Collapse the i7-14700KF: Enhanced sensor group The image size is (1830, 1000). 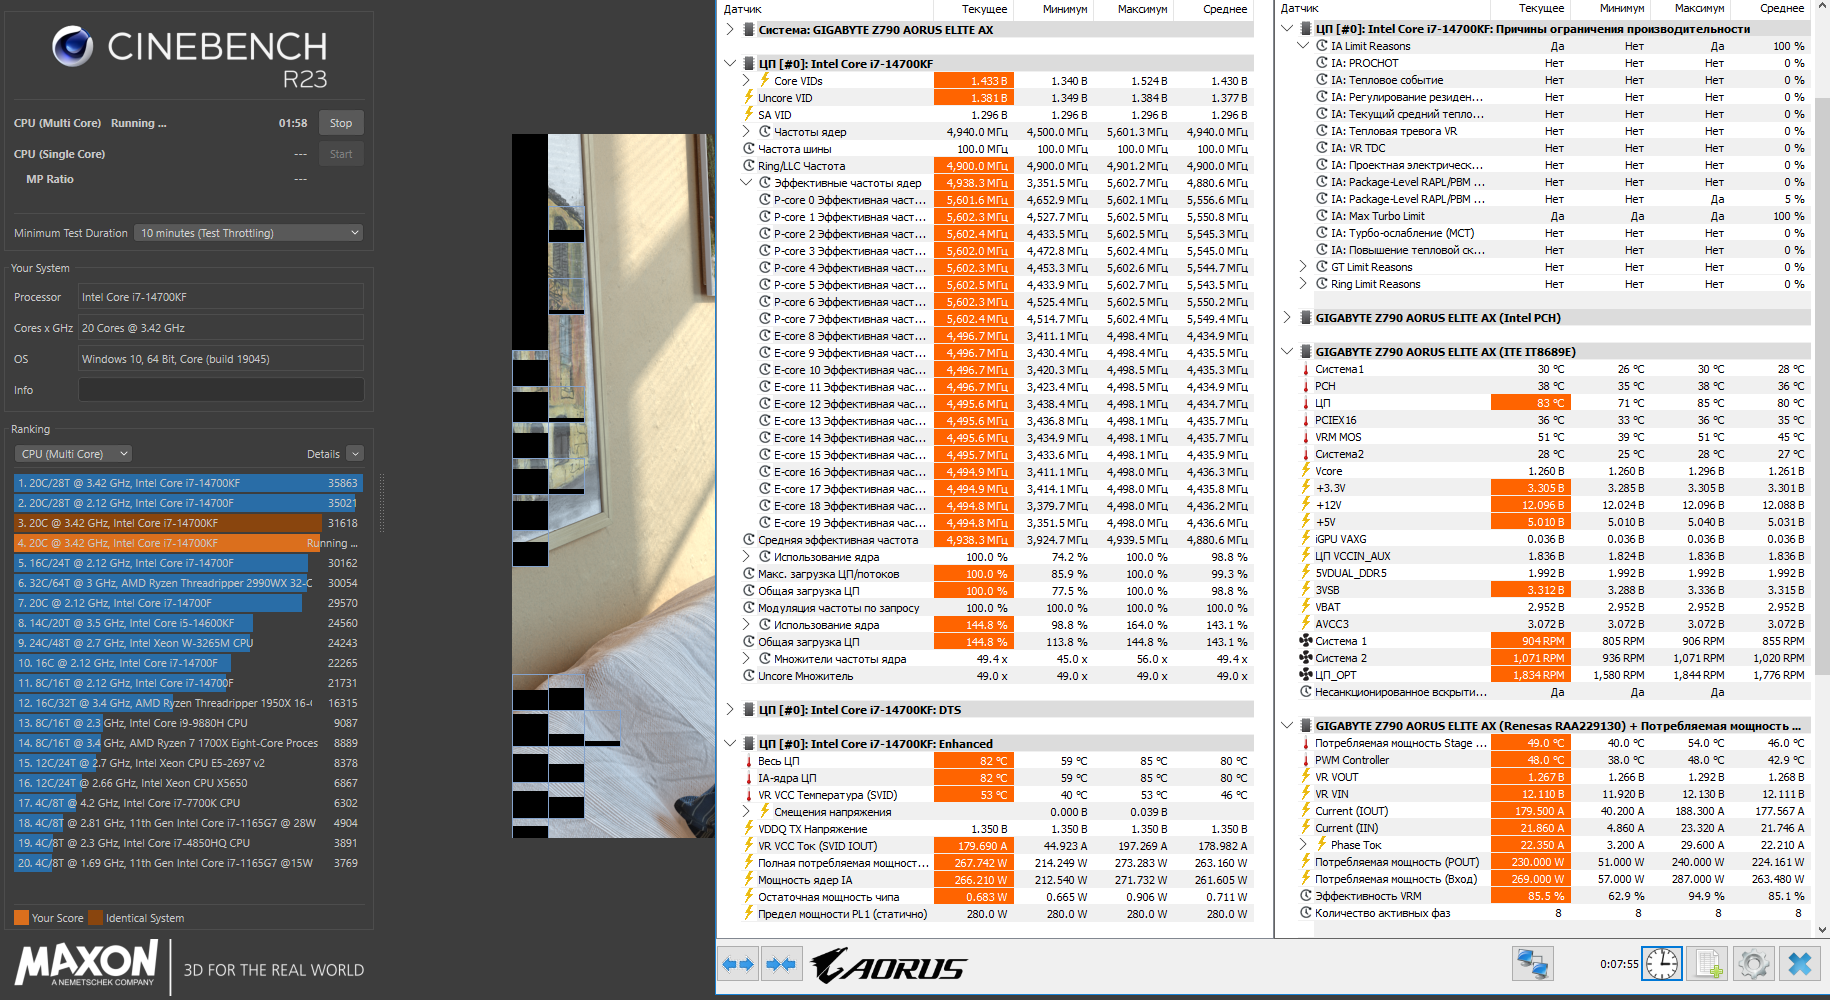(730, 744)
